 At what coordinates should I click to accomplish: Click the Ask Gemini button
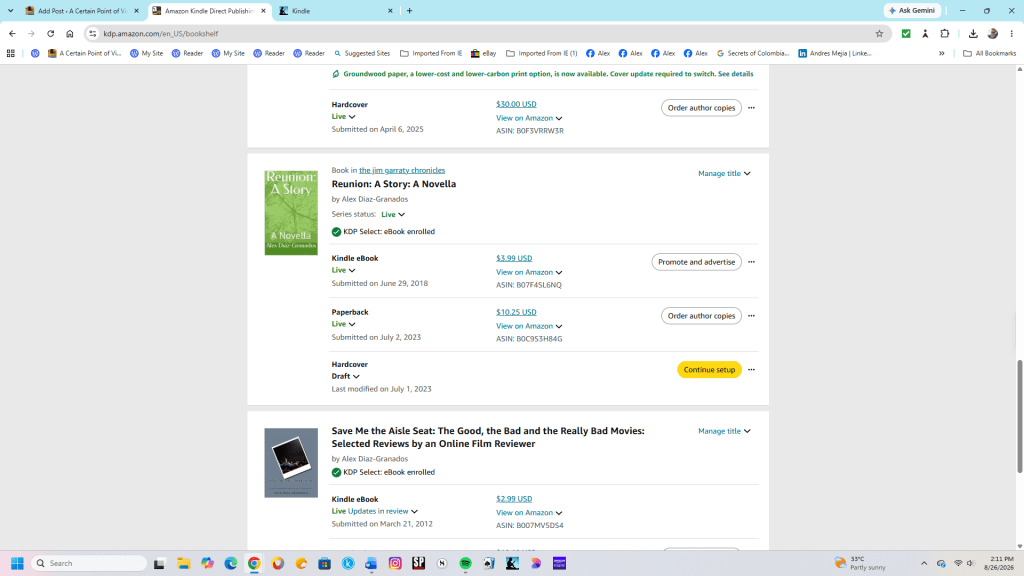(912, 10)
